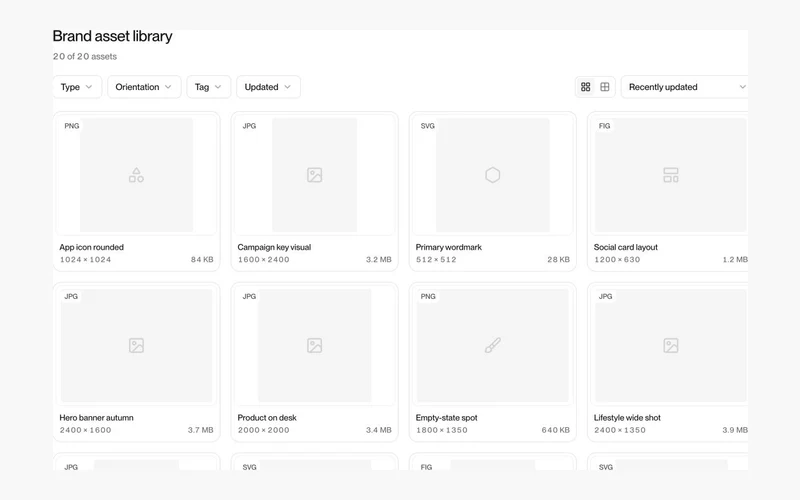Open the Lifestyle wide shot title
The image size is (800, 500).
pyautogui.click(x=627, y=417)
